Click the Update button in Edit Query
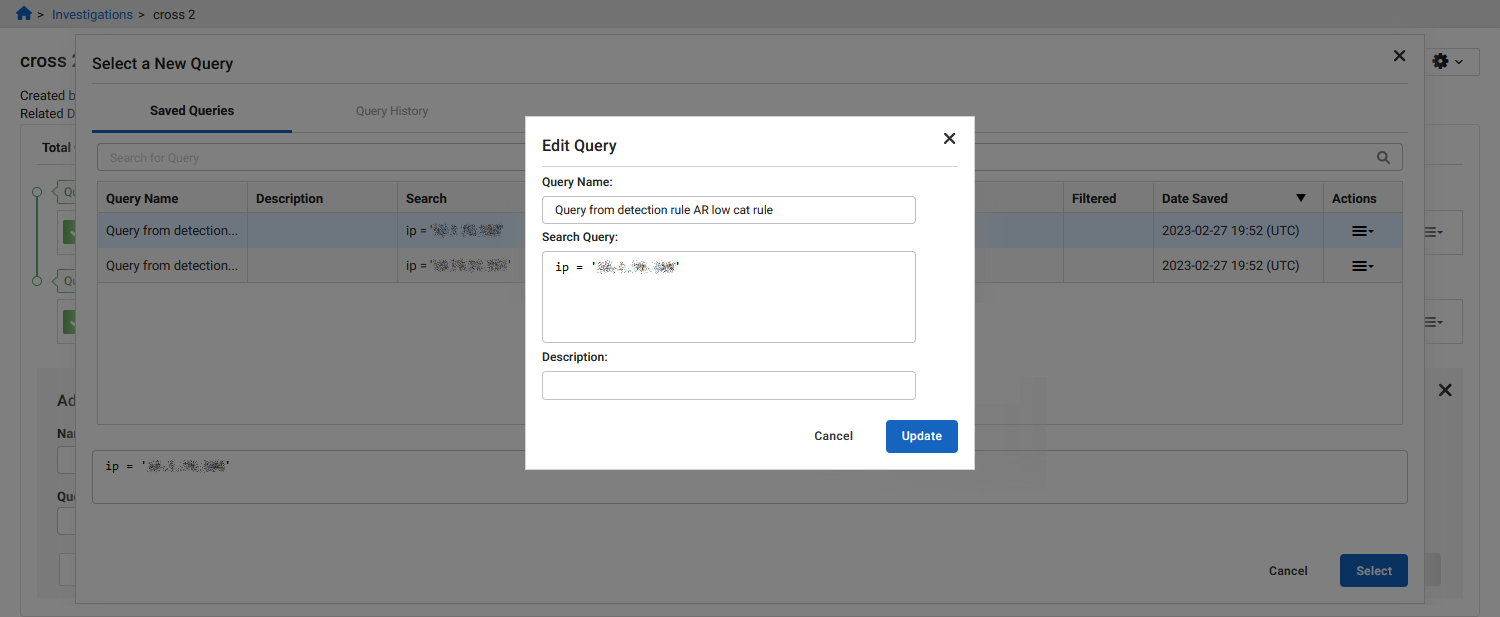This screenshot has height=617, width=1500. [x=921, y=436]
